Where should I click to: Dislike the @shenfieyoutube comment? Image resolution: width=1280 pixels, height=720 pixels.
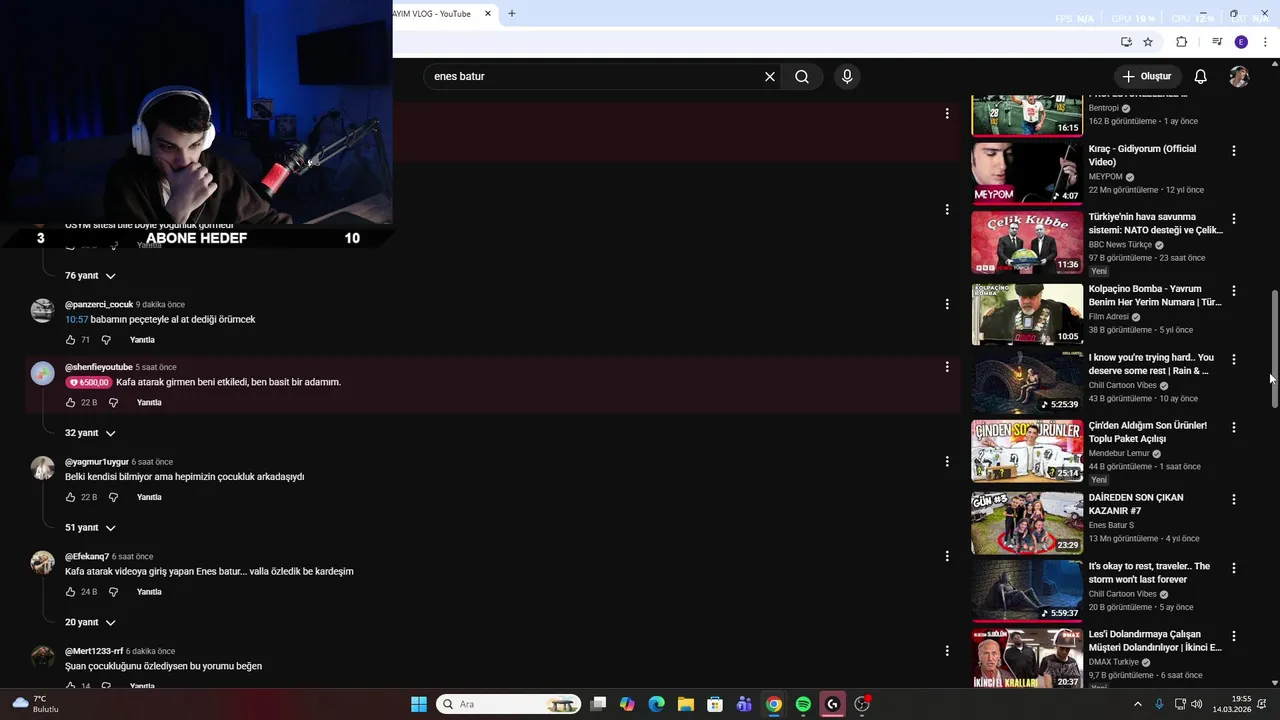click(x=113, y=403)
